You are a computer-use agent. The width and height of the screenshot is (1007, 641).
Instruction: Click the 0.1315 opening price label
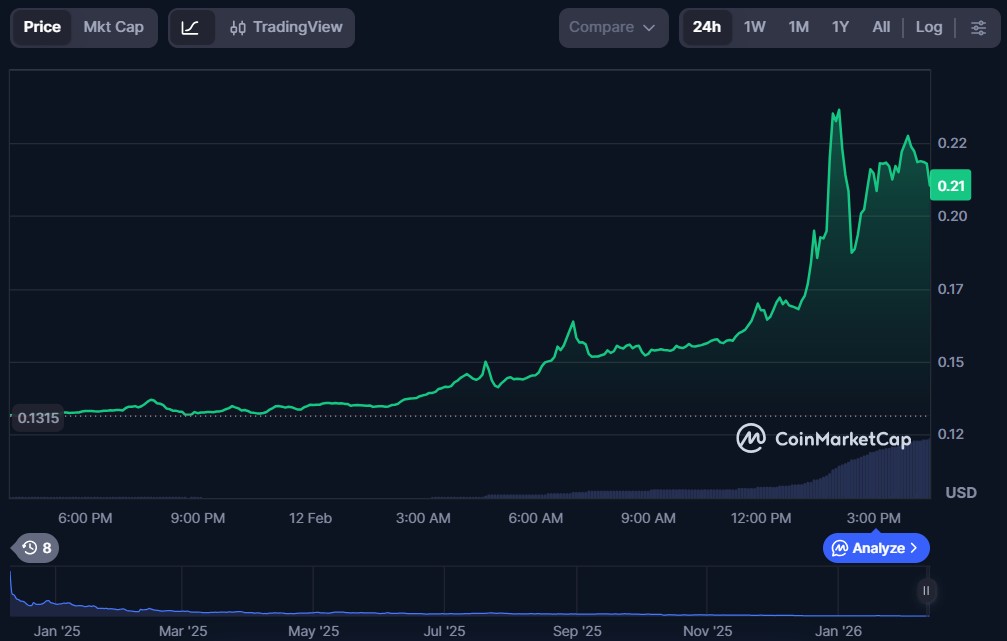click(x=38, y=419)
